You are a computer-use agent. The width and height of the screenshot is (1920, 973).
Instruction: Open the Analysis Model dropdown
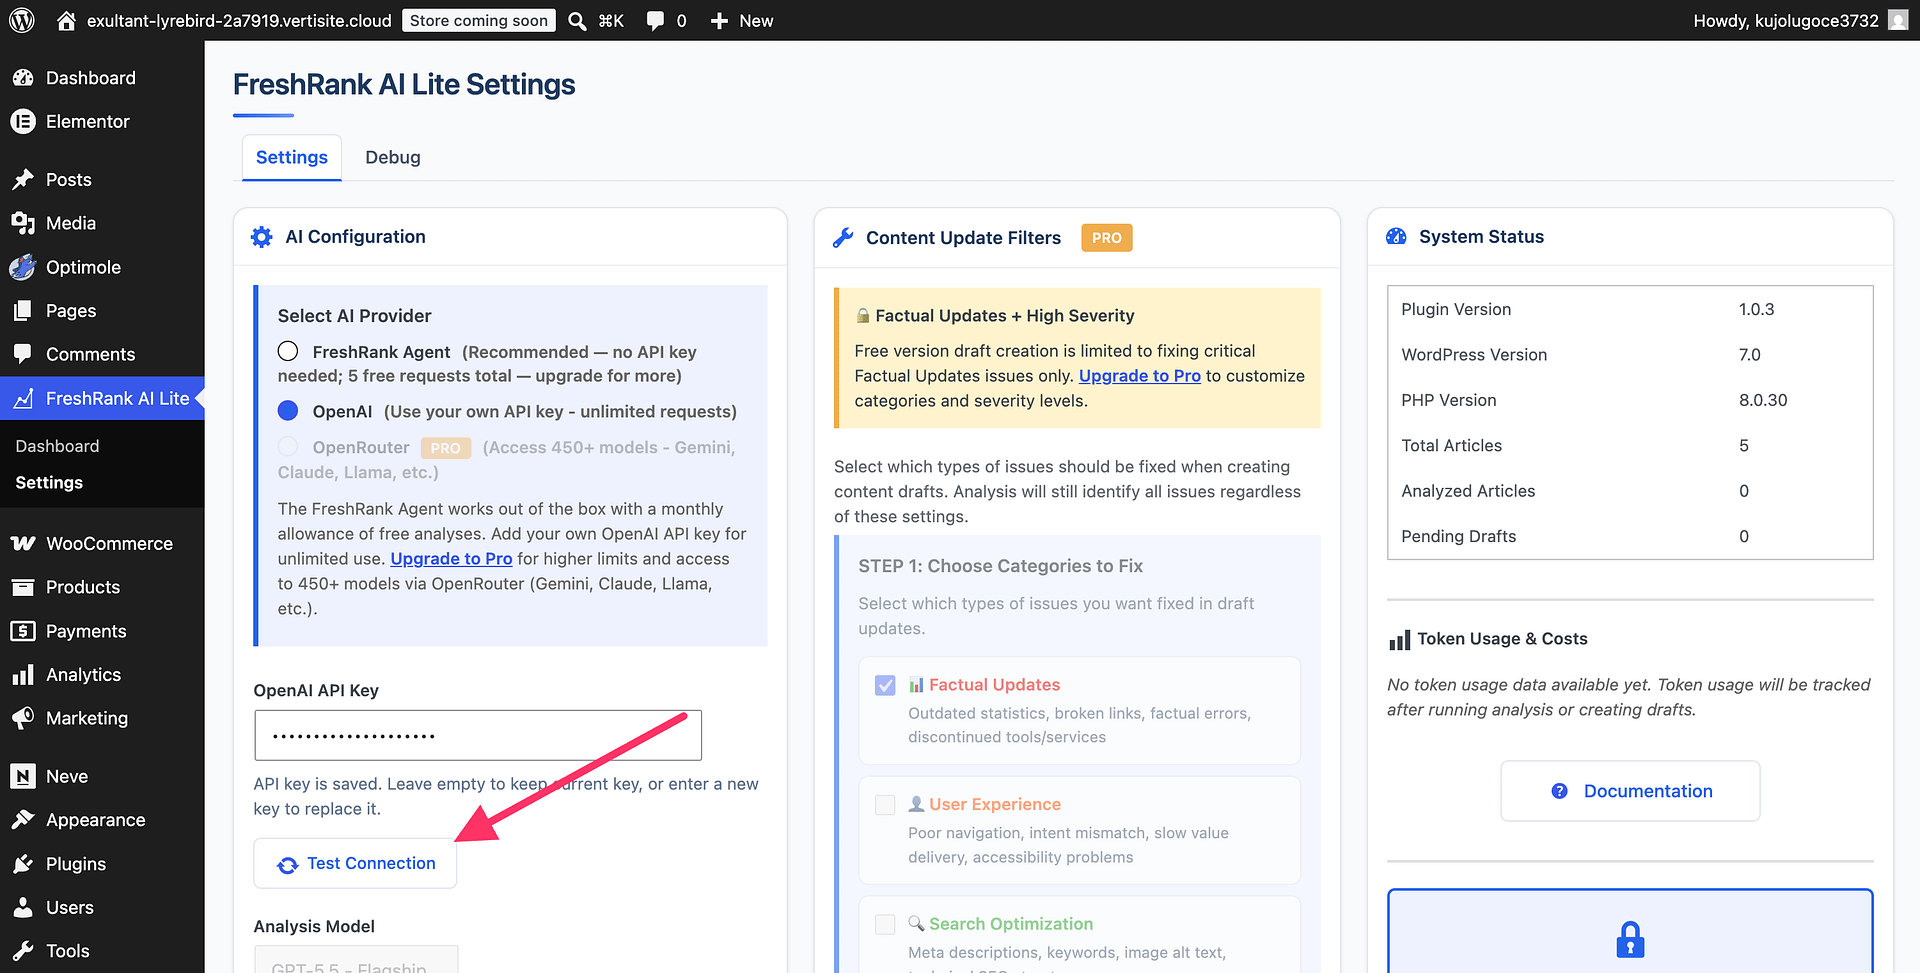(356, 960)
